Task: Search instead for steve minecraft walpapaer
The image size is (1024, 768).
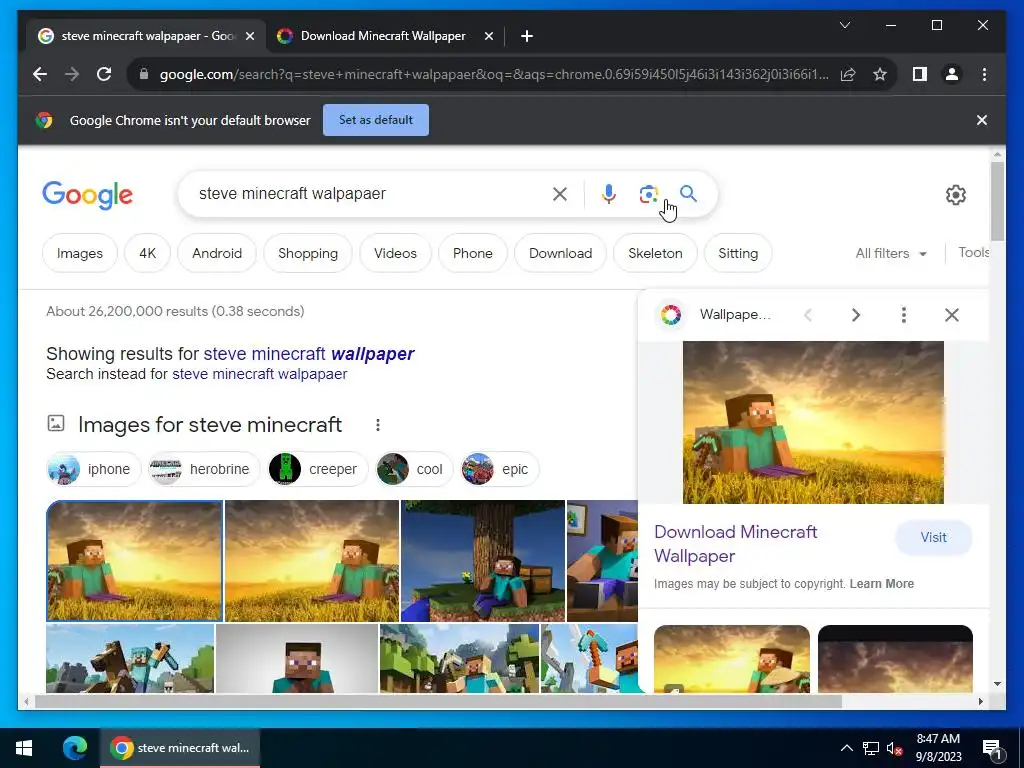Action: click(x=259, y=374)
